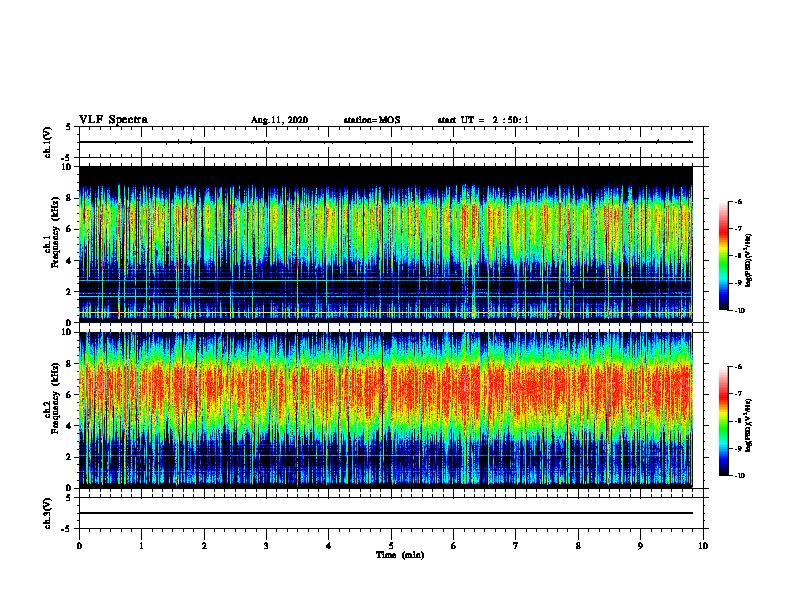
Task: Click the "4" minute time tick label
Action: point(329,546)
